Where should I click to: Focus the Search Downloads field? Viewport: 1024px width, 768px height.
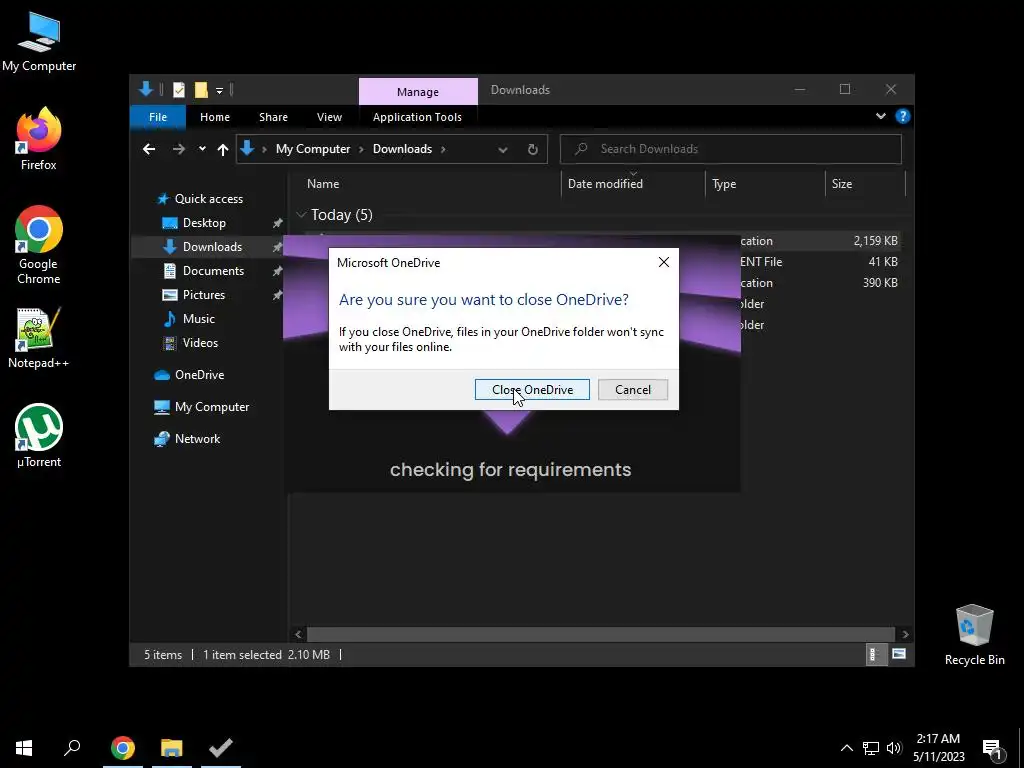coord(731,149)
